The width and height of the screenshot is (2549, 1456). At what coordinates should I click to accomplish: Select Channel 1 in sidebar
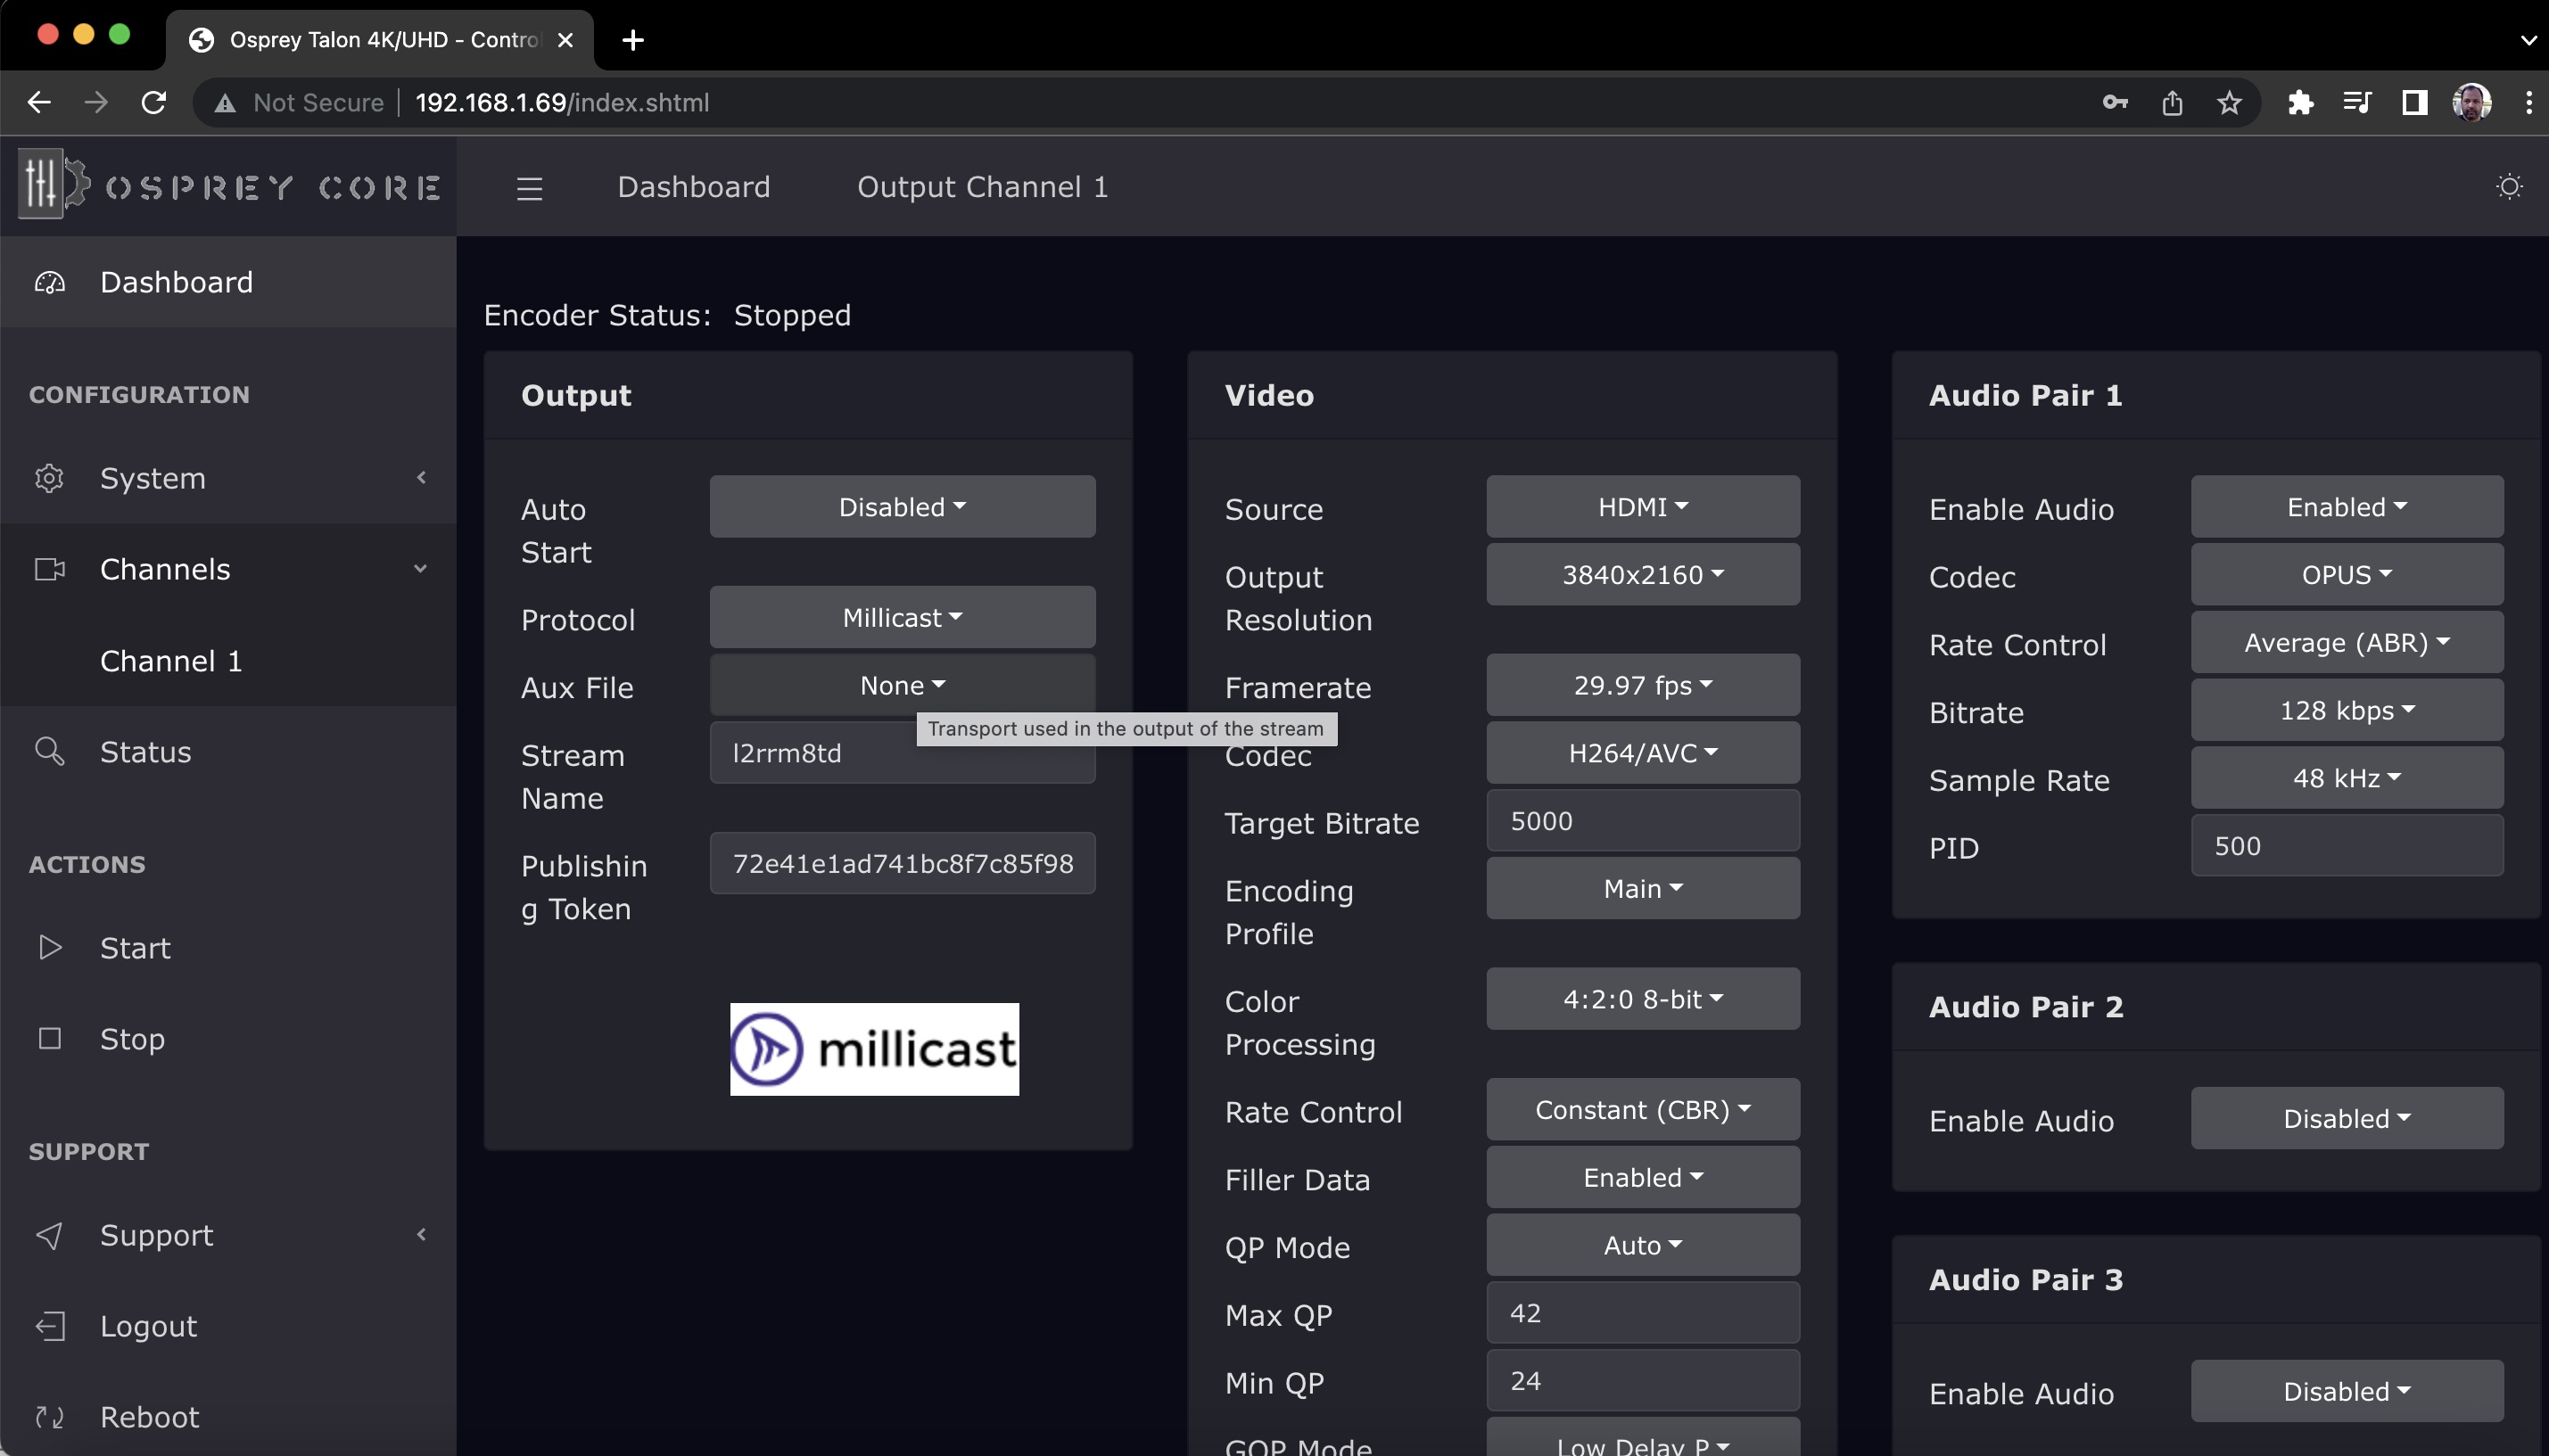[x=171, y=660]
